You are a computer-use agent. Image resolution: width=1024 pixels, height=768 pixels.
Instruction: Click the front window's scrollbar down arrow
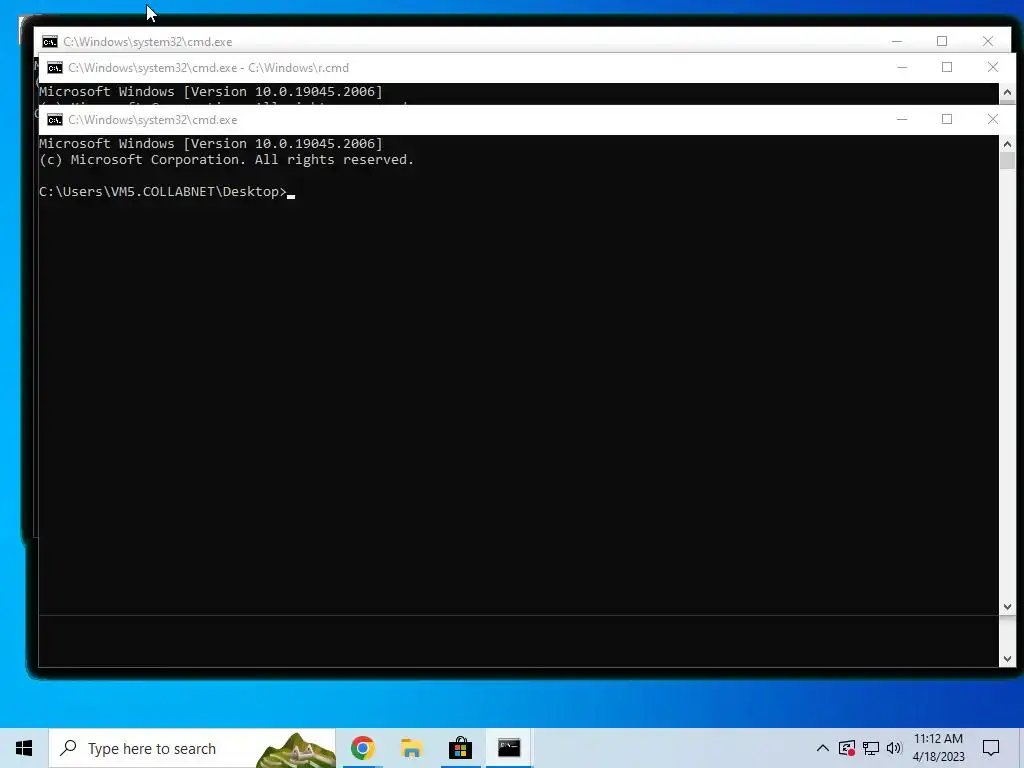click(1007, 607)
